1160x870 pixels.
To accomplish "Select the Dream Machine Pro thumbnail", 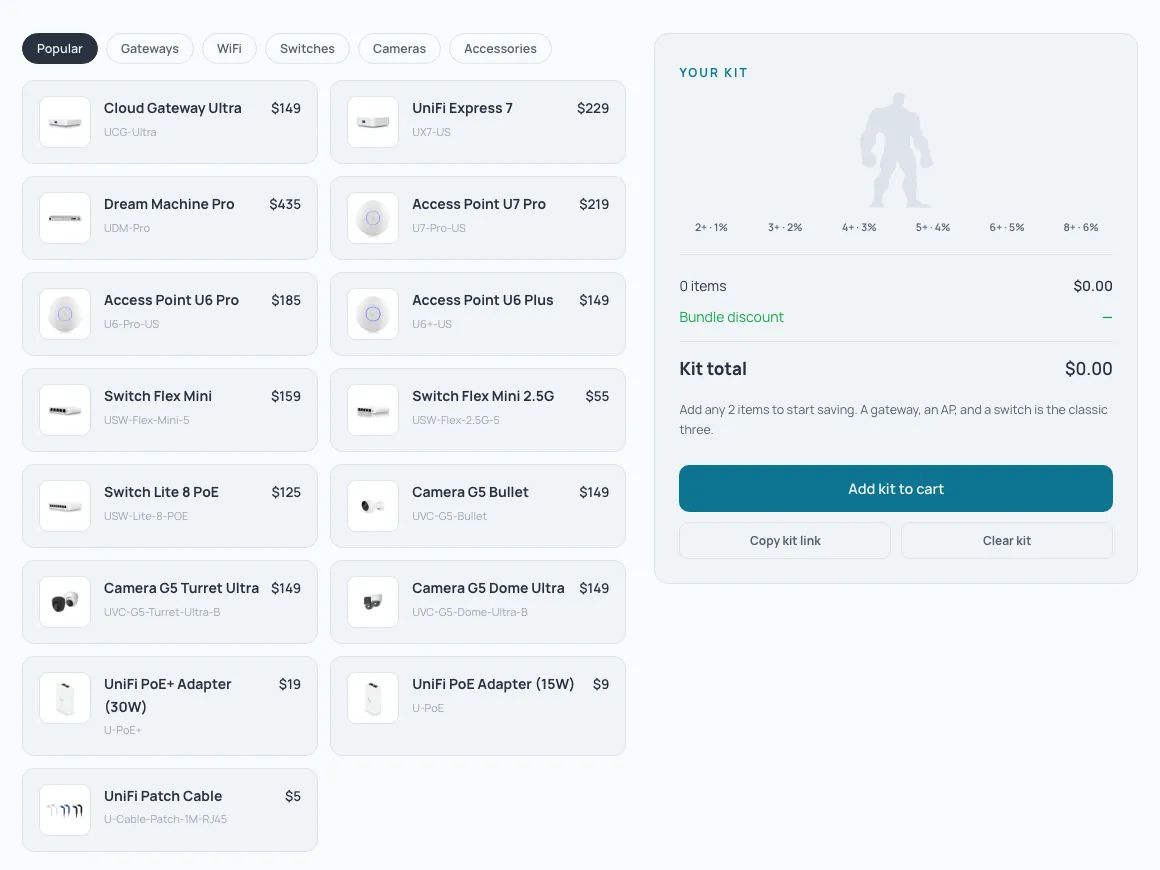I will [65, 218].
